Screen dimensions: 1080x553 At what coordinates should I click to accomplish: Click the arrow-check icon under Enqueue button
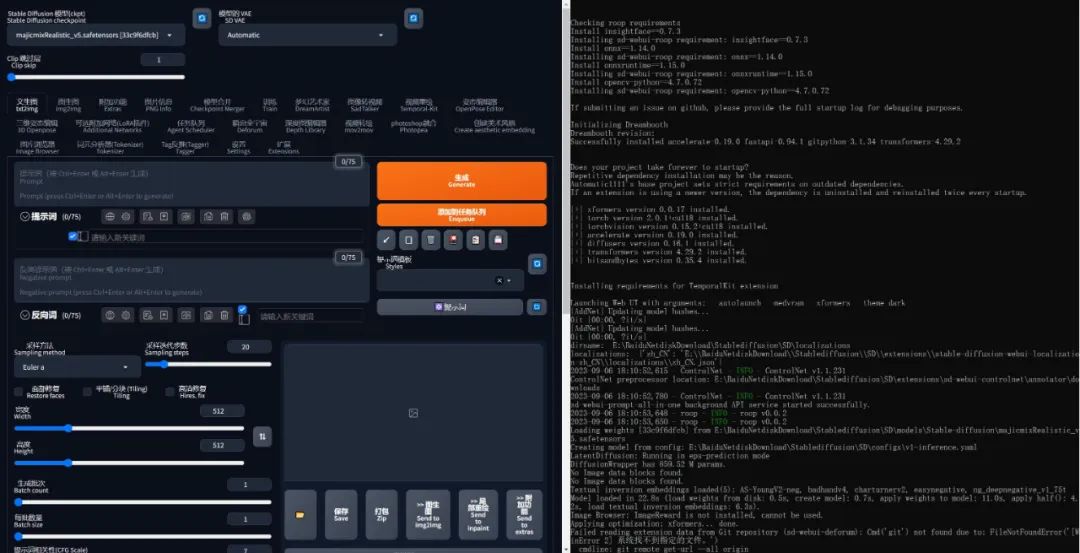click(x=386, y=240)
